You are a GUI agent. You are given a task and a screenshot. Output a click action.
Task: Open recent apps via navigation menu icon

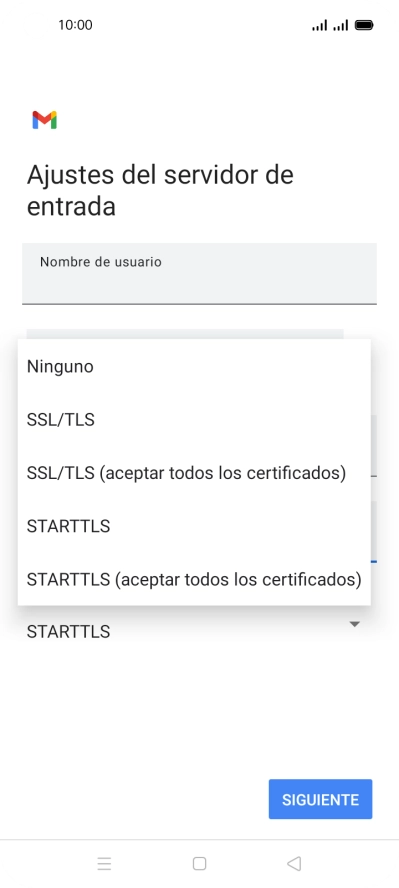(104, 864)
